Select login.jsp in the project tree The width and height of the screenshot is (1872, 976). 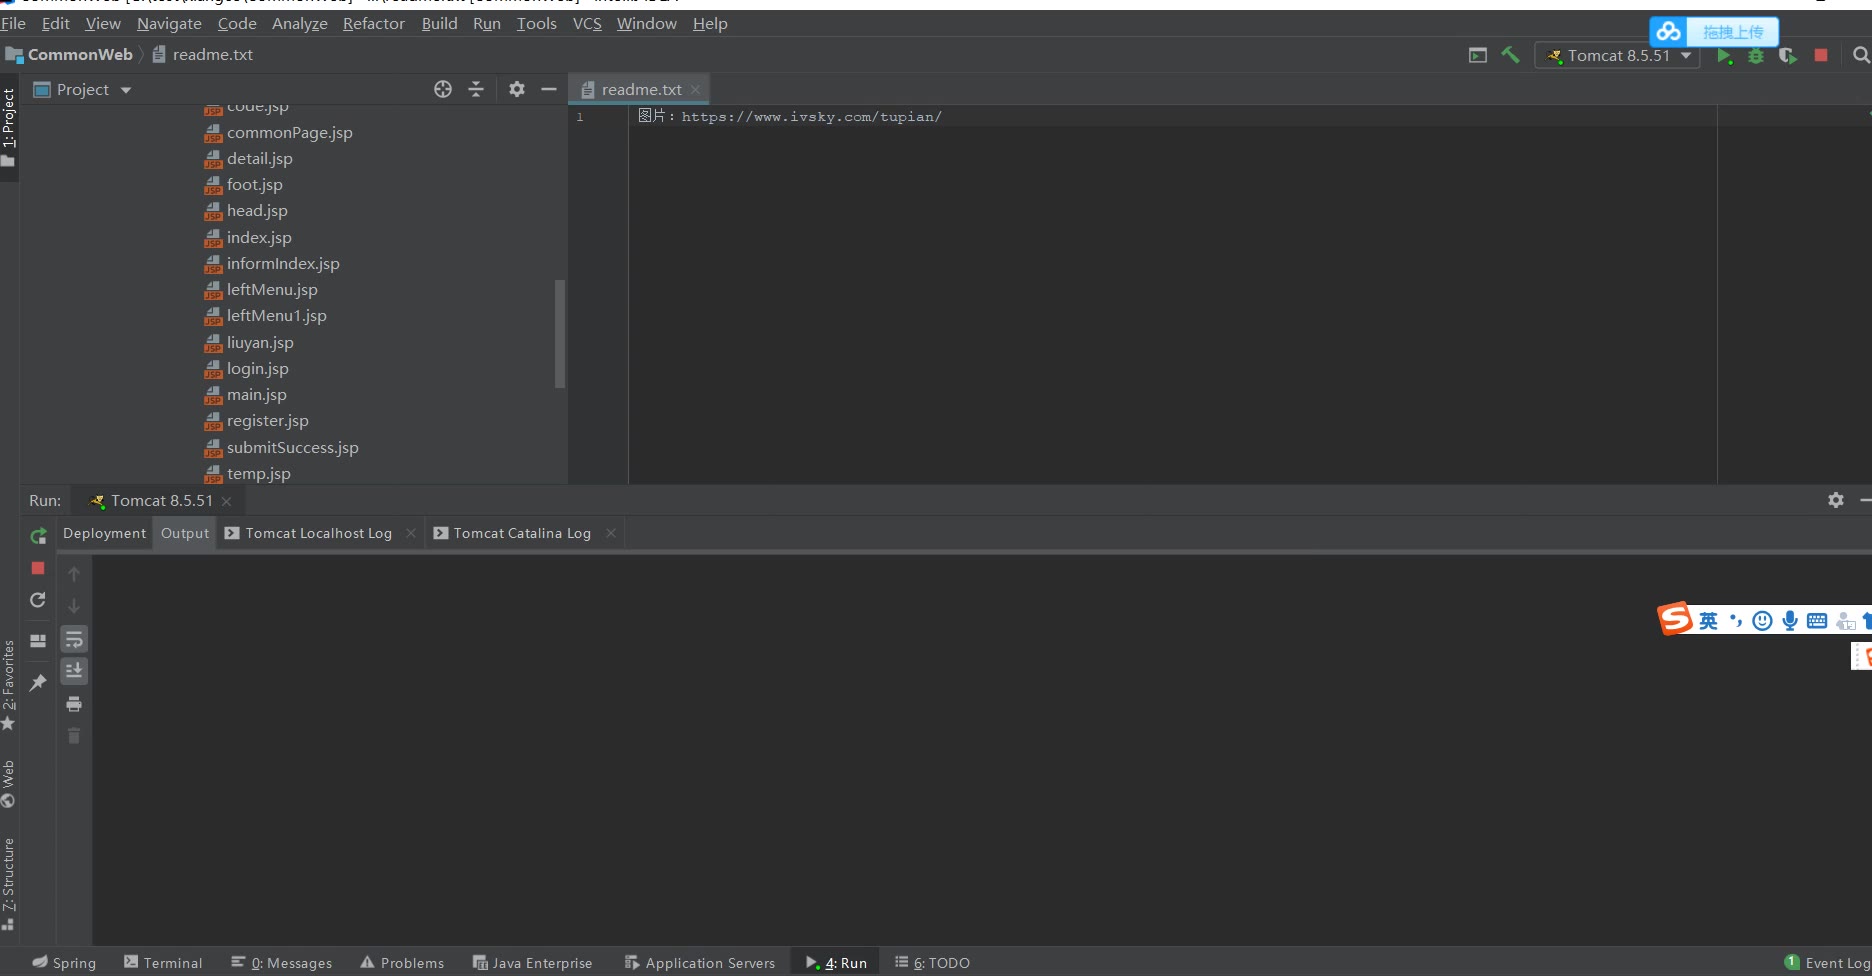coord(257,368)
